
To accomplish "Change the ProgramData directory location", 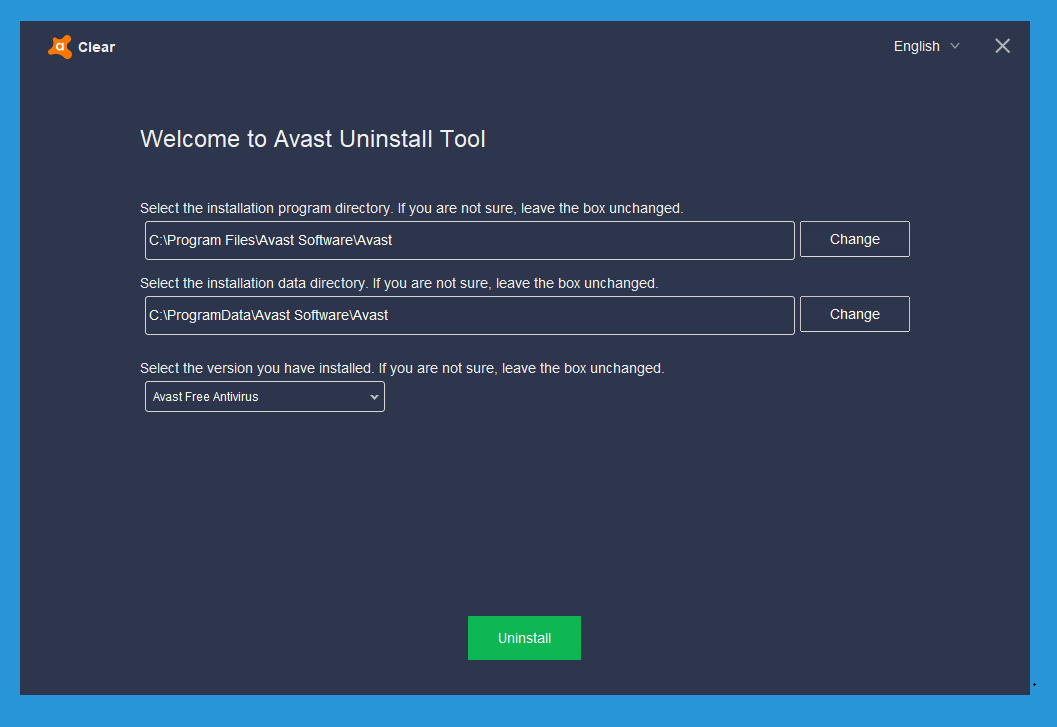I will (854, 314).
